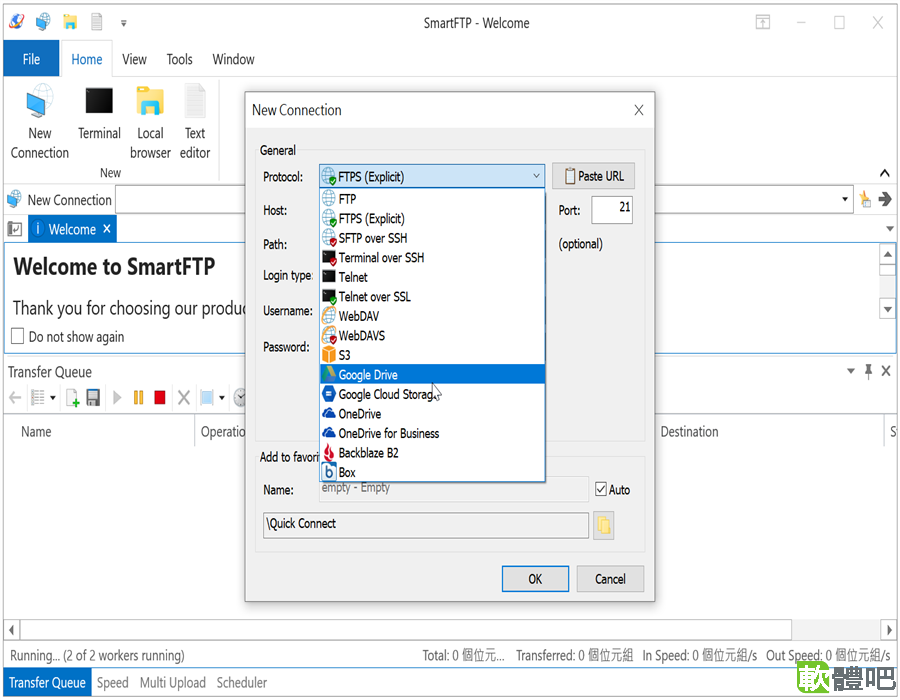Start the transfer queue with play icon
Screen dimensions: 900x700
point(117,397)
